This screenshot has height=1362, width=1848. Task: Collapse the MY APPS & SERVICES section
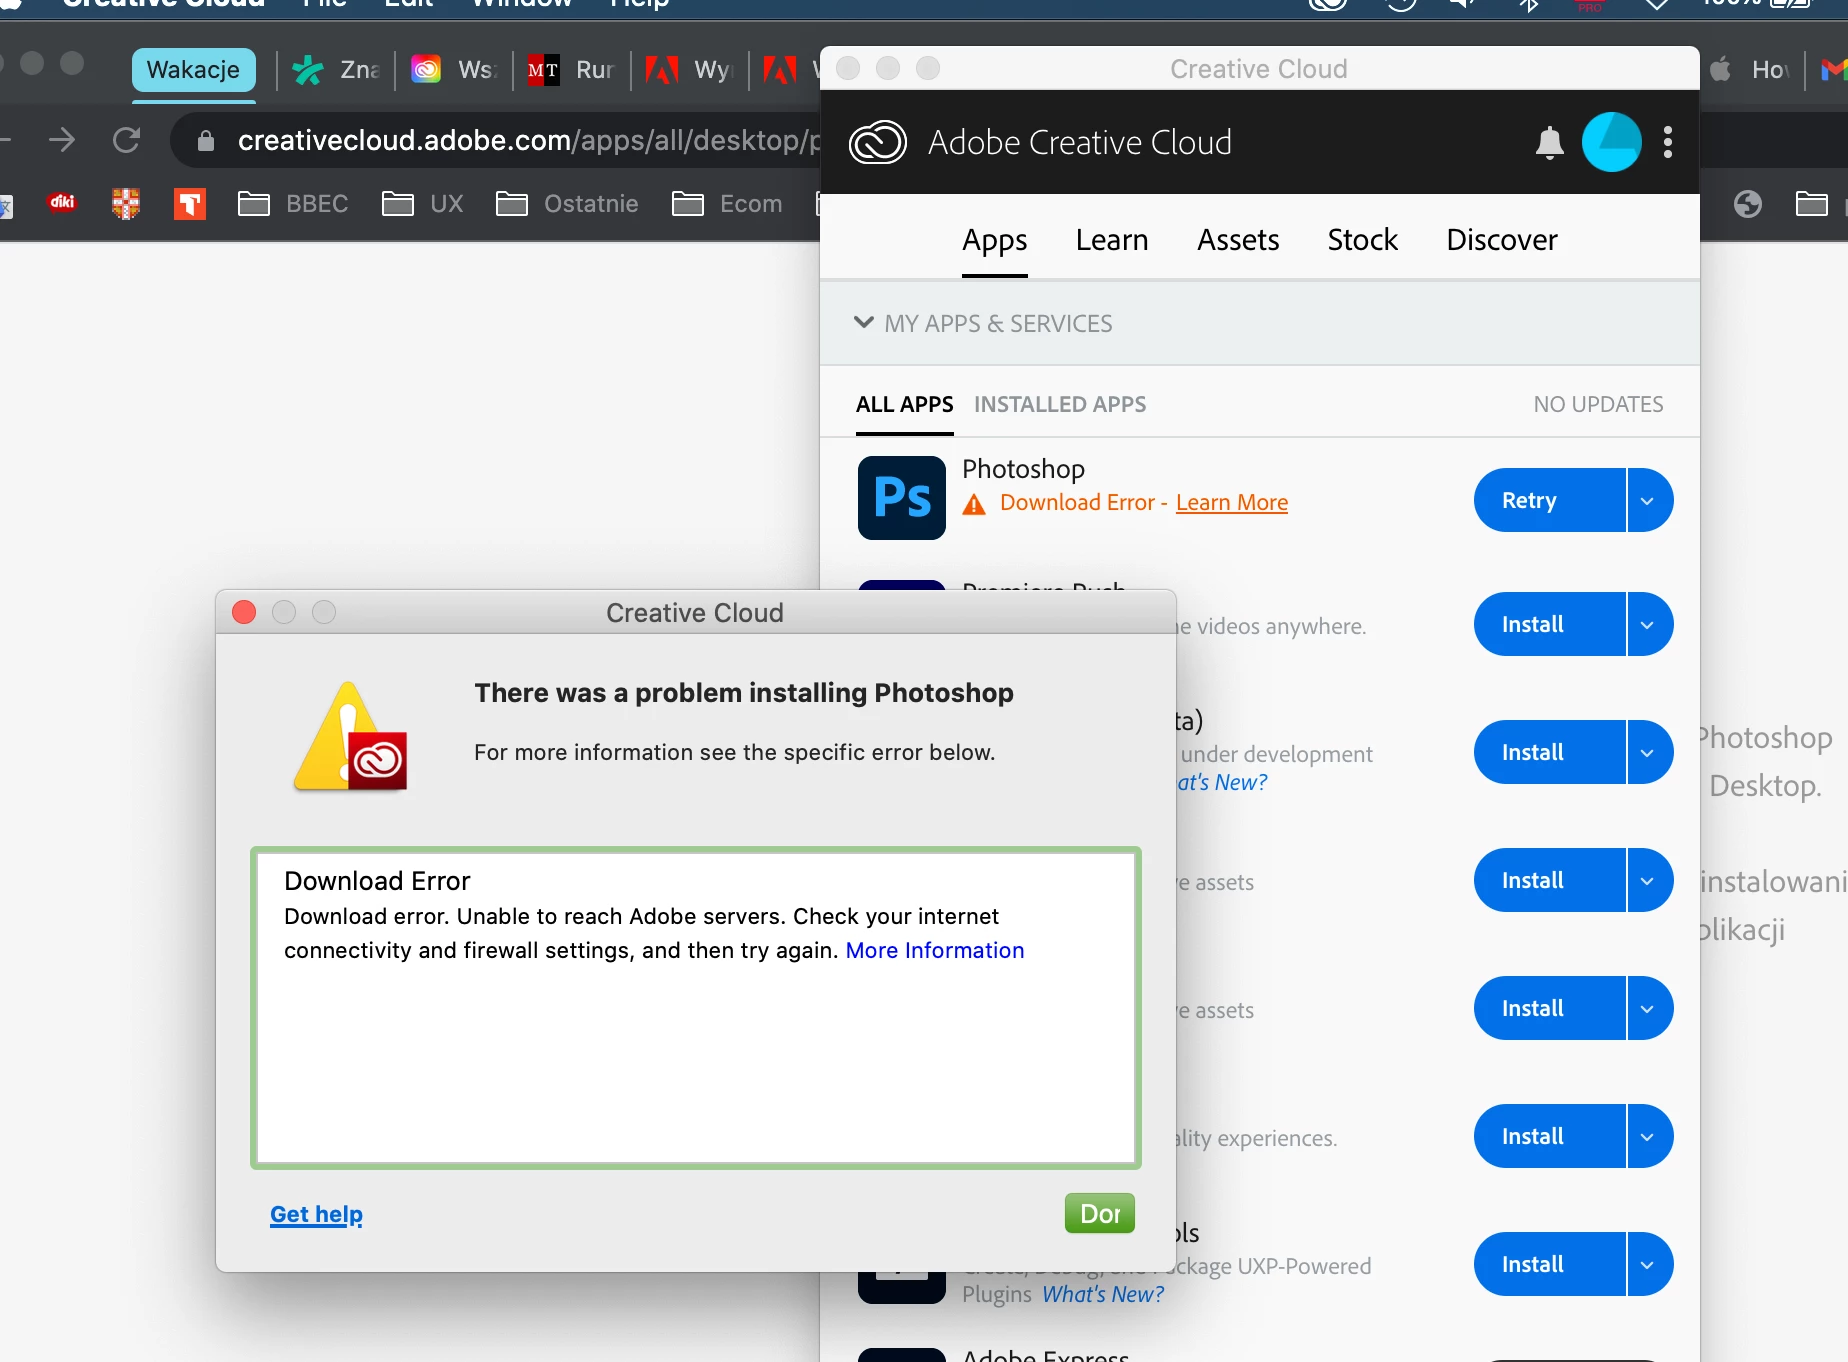pyautogui.click(x=864, y=323)
